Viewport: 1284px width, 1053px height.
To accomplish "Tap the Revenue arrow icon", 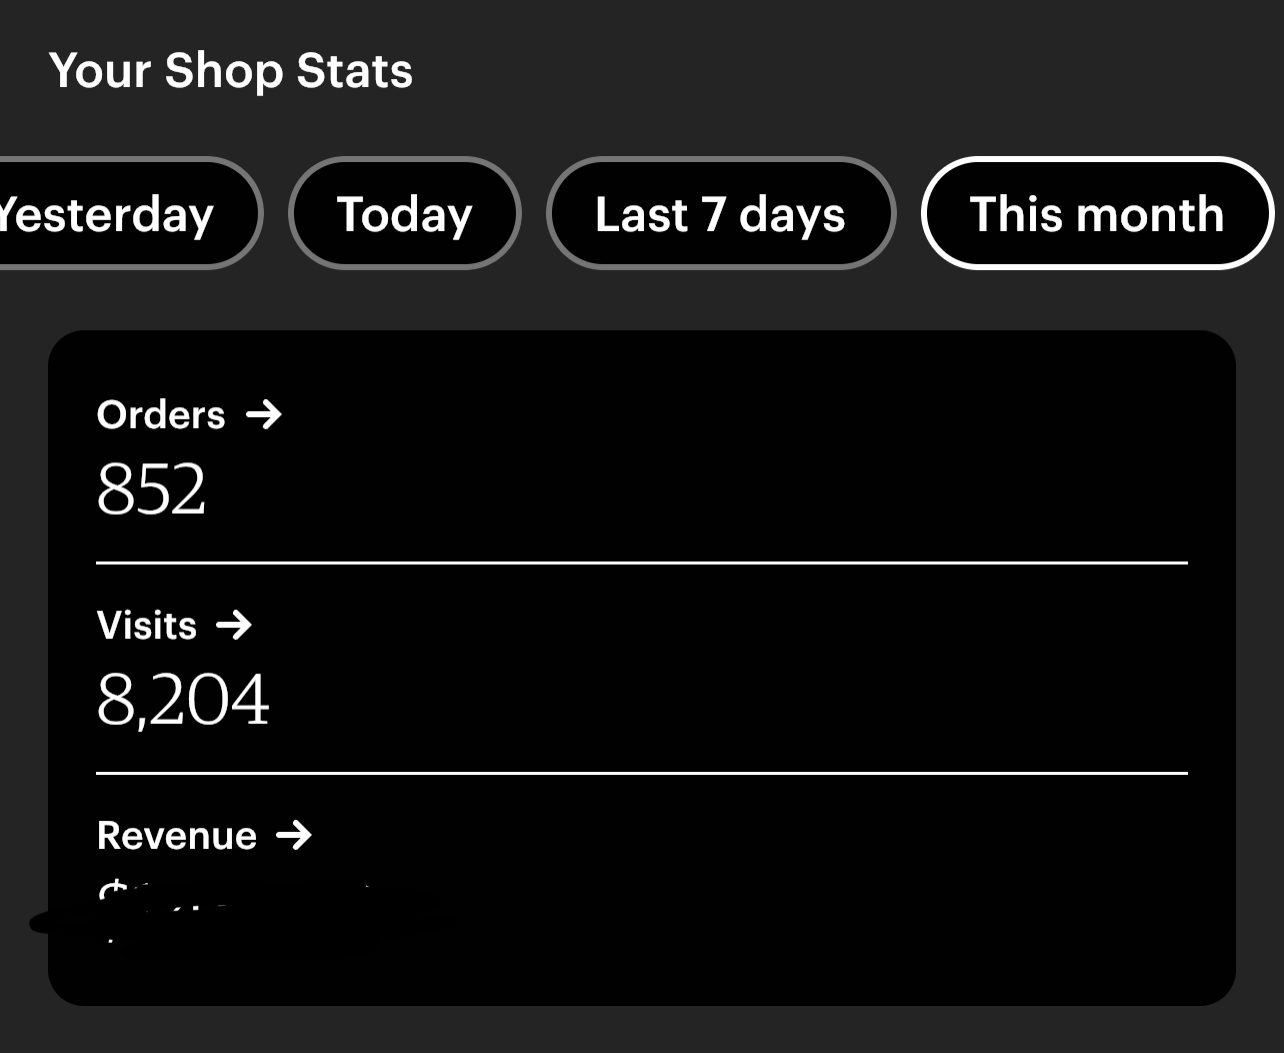I will click(294, 835).
